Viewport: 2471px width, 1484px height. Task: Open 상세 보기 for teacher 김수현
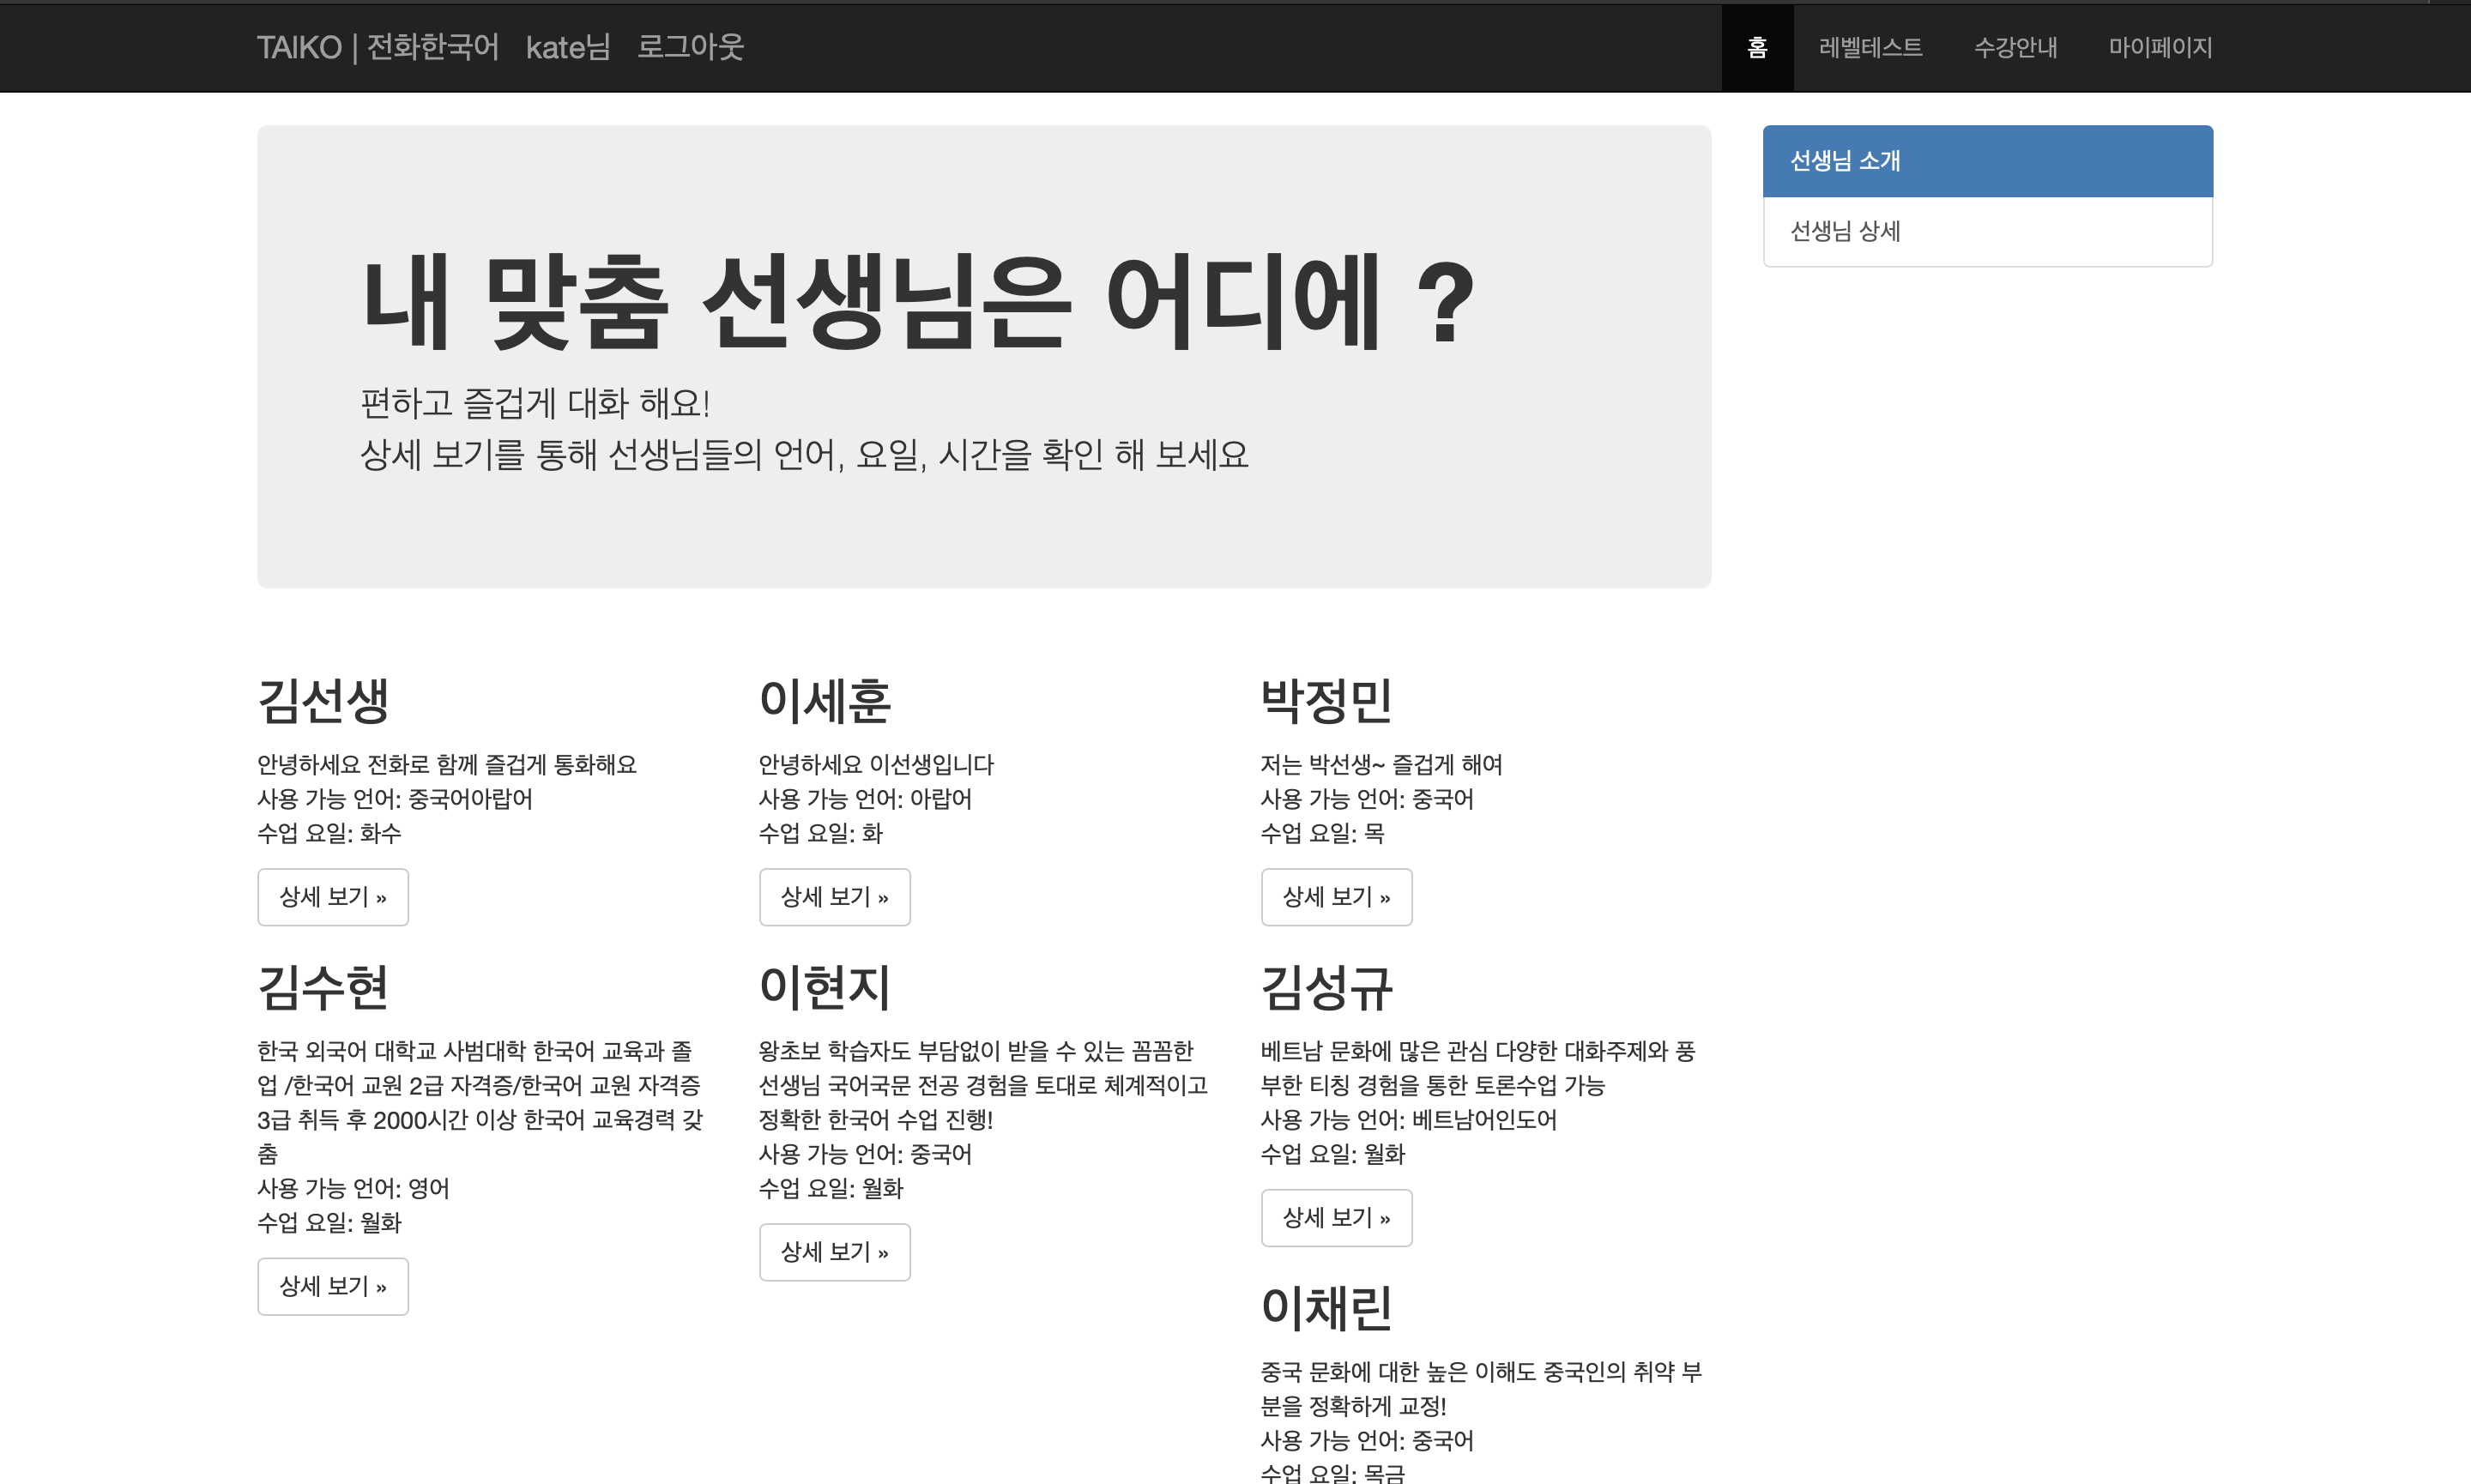pos(332,1286)
